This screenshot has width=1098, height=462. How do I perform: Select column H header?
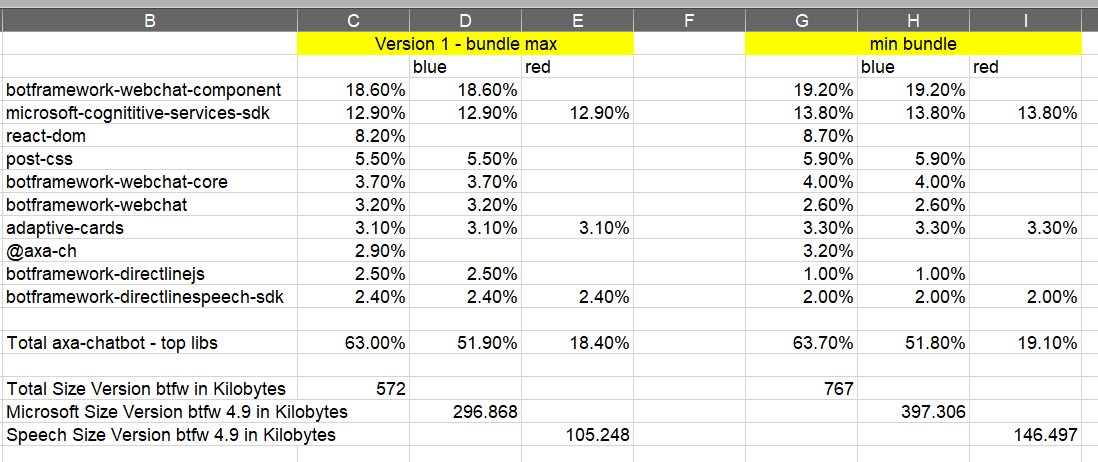(x=914, y=20)
